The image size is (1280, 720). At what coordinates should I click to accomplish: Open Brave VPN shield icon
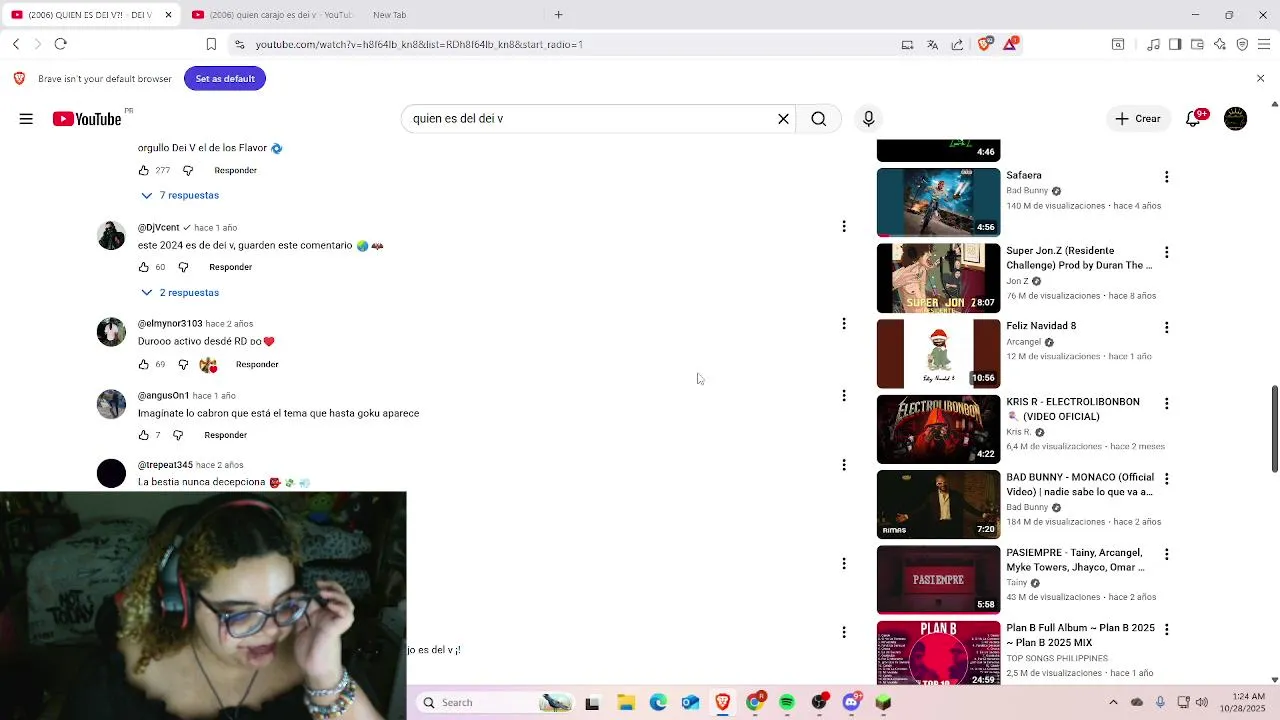tap(1242, 44)
